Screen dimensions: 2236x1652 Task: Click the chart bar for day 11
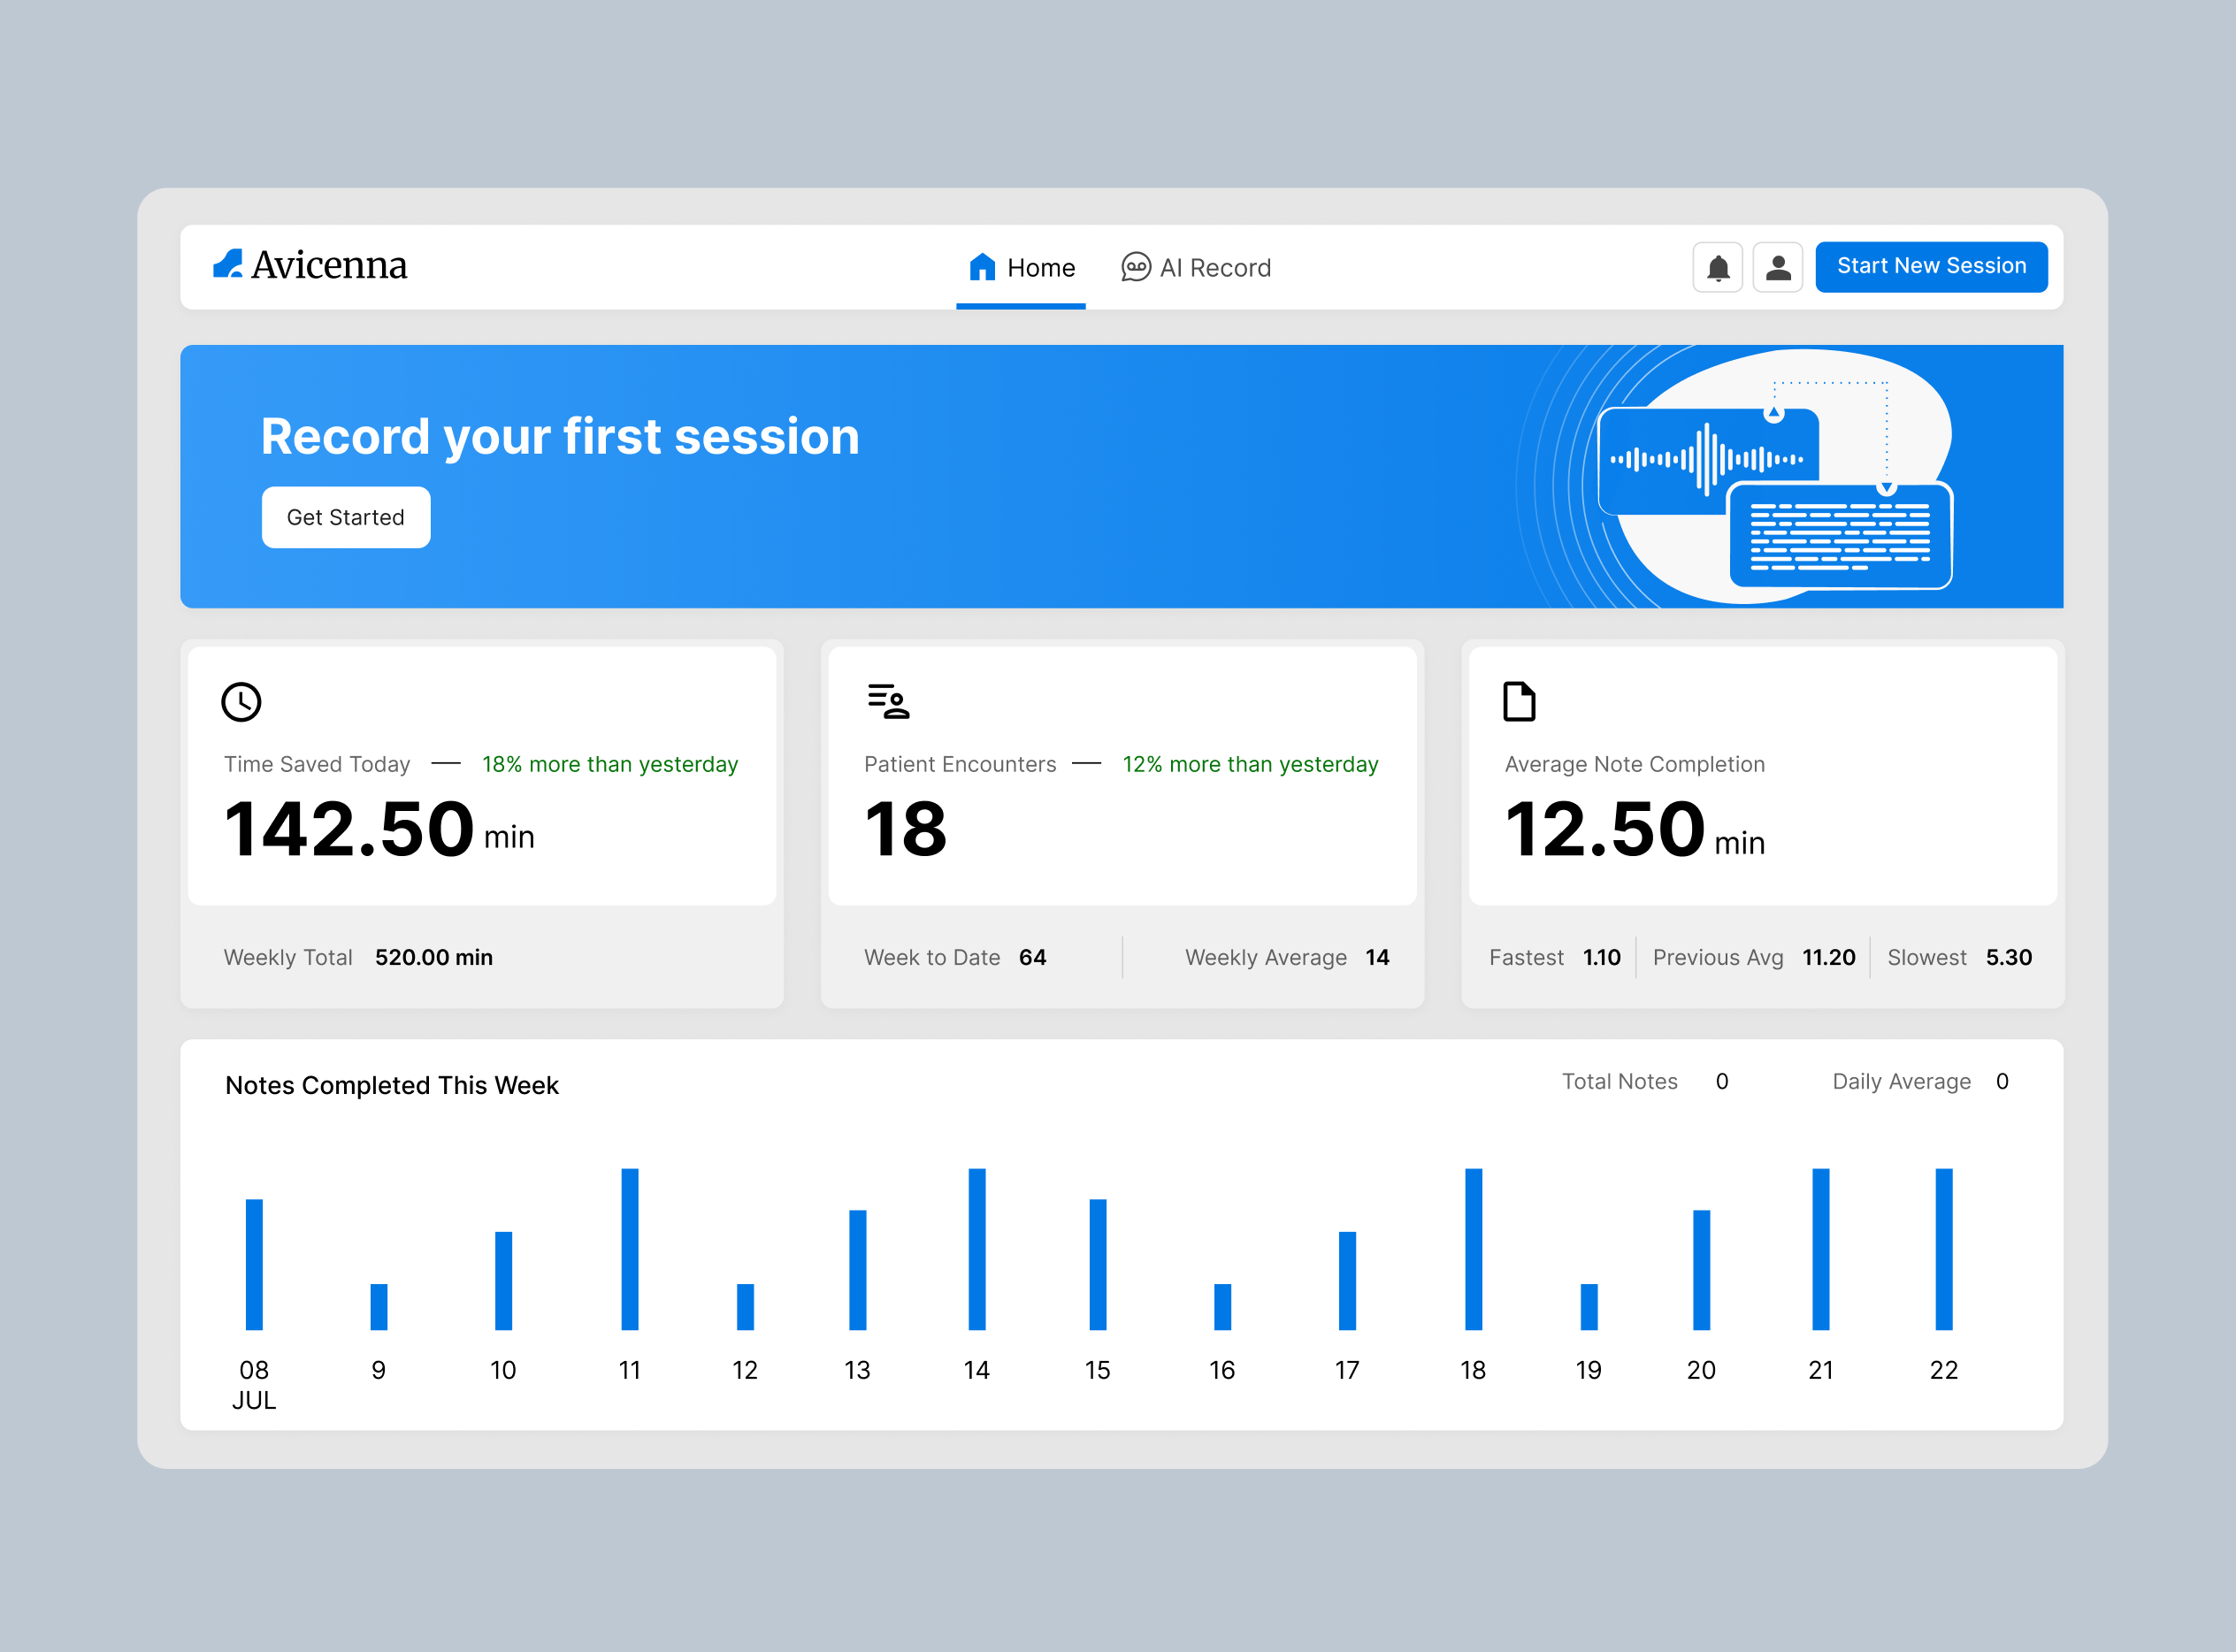pos(629,1249)
